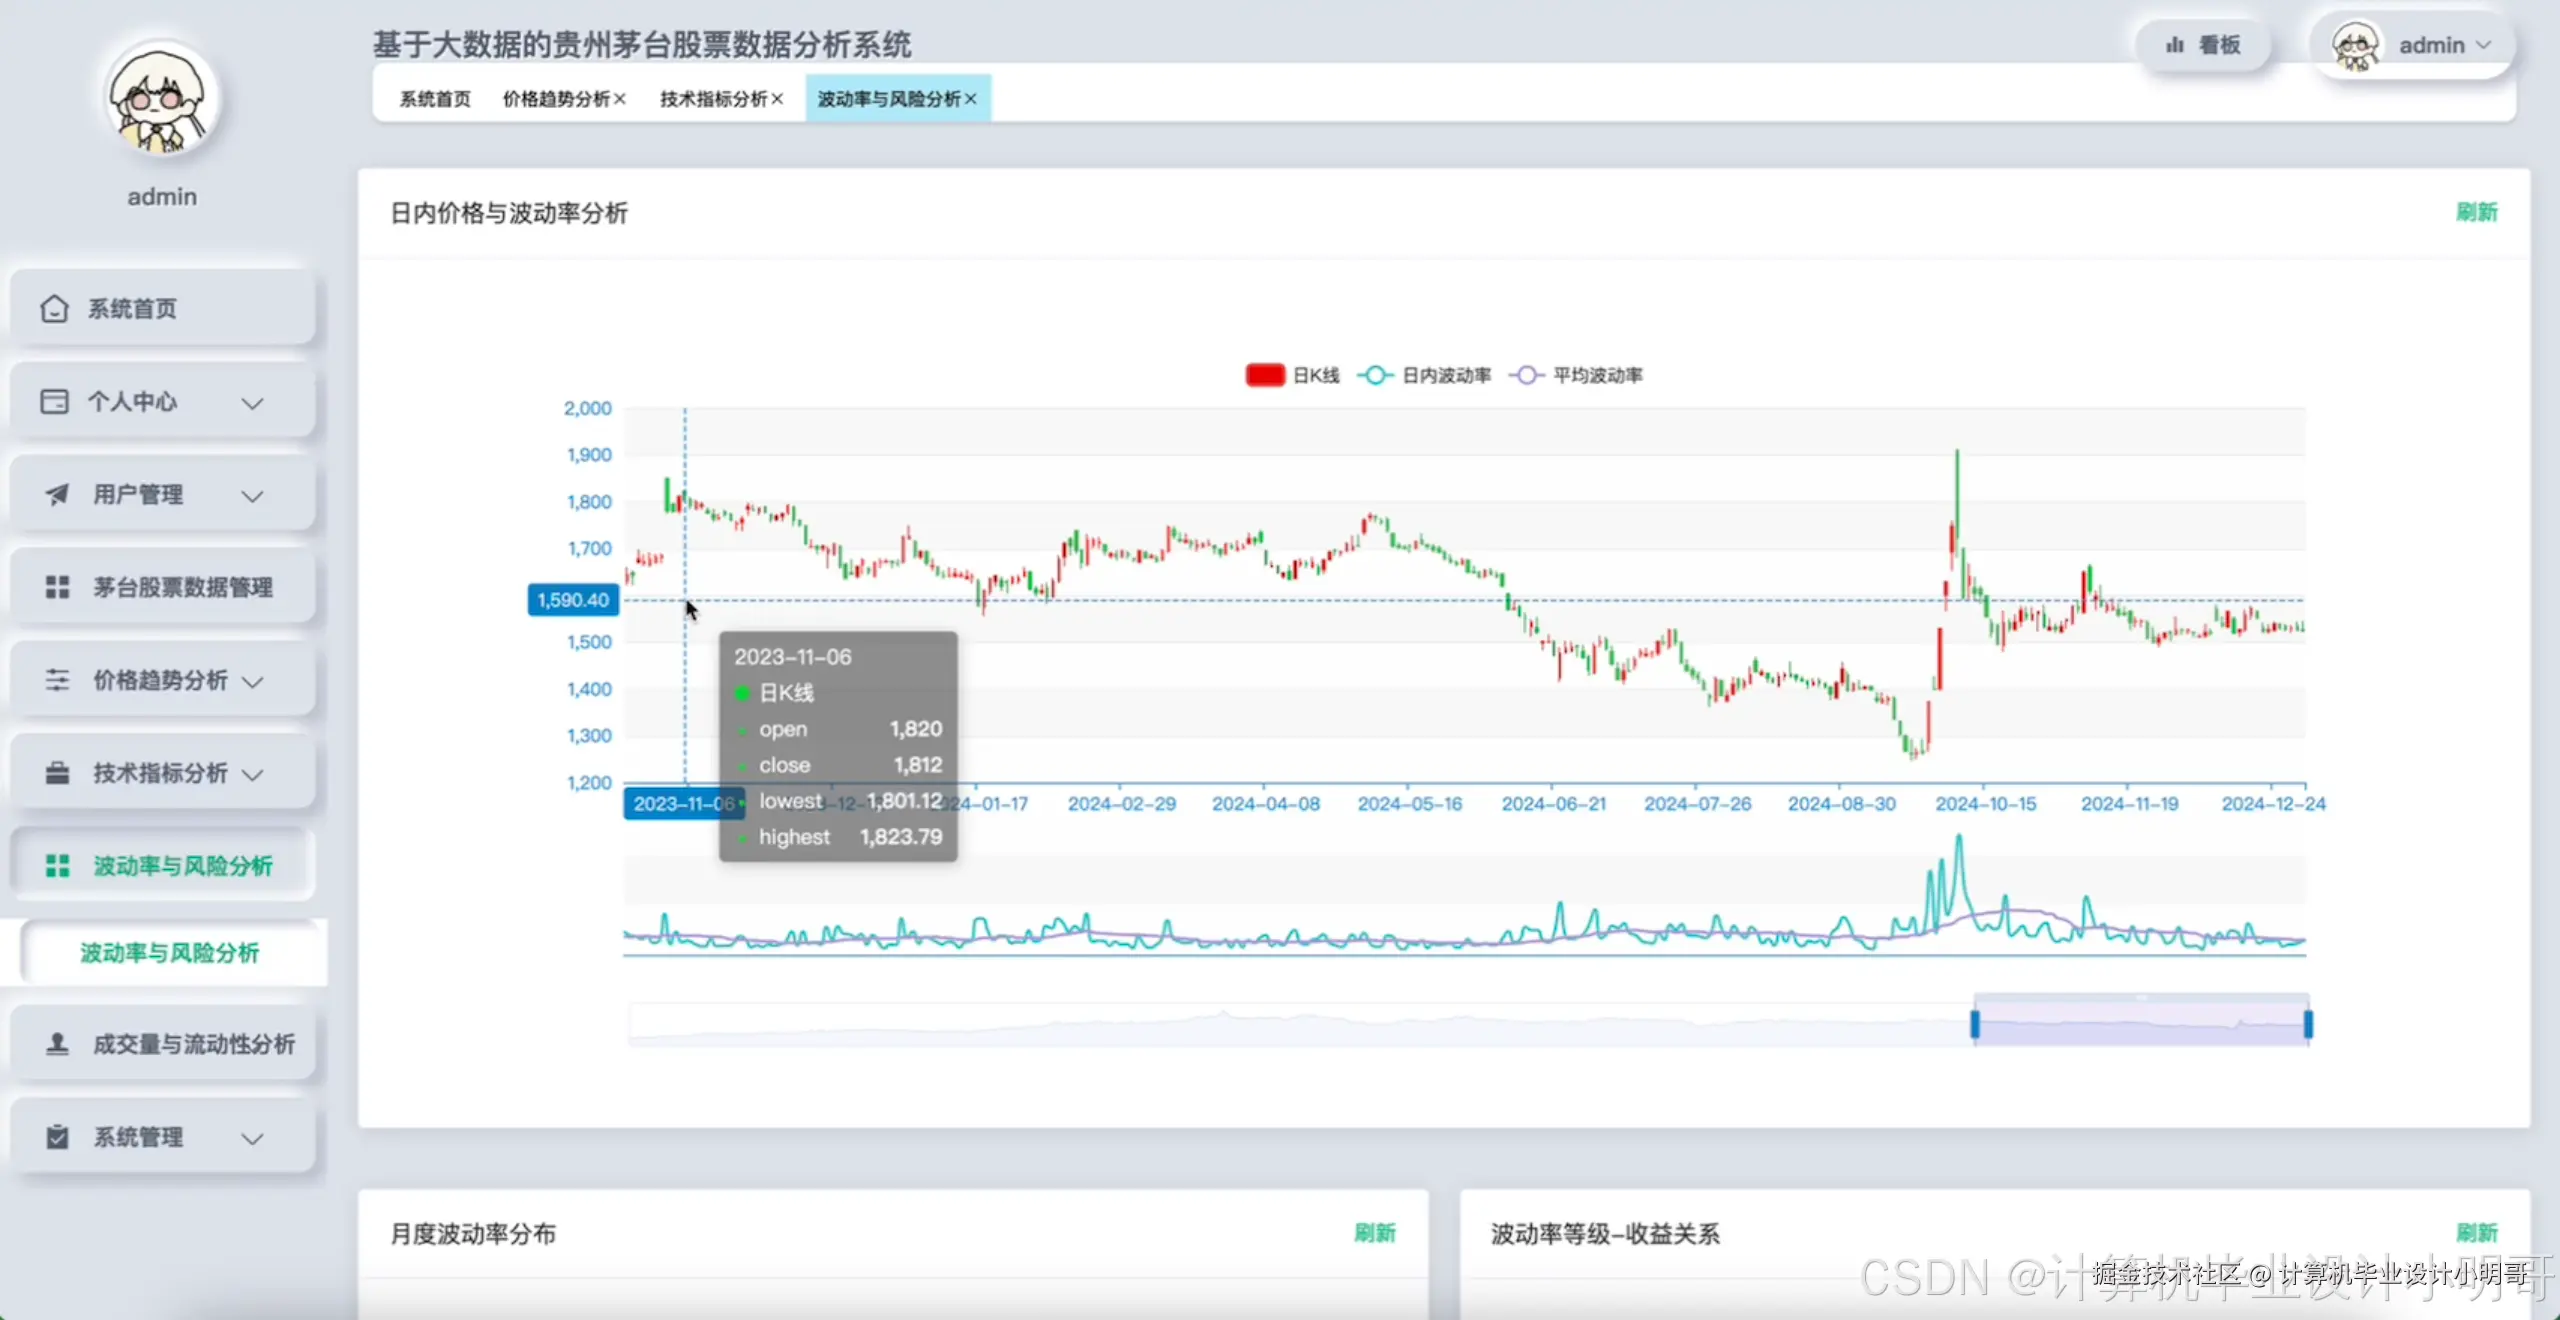2560x1320 pixels.
Task: Click the briefcase icon for 技术指标分析
Action: coord(57,773)
